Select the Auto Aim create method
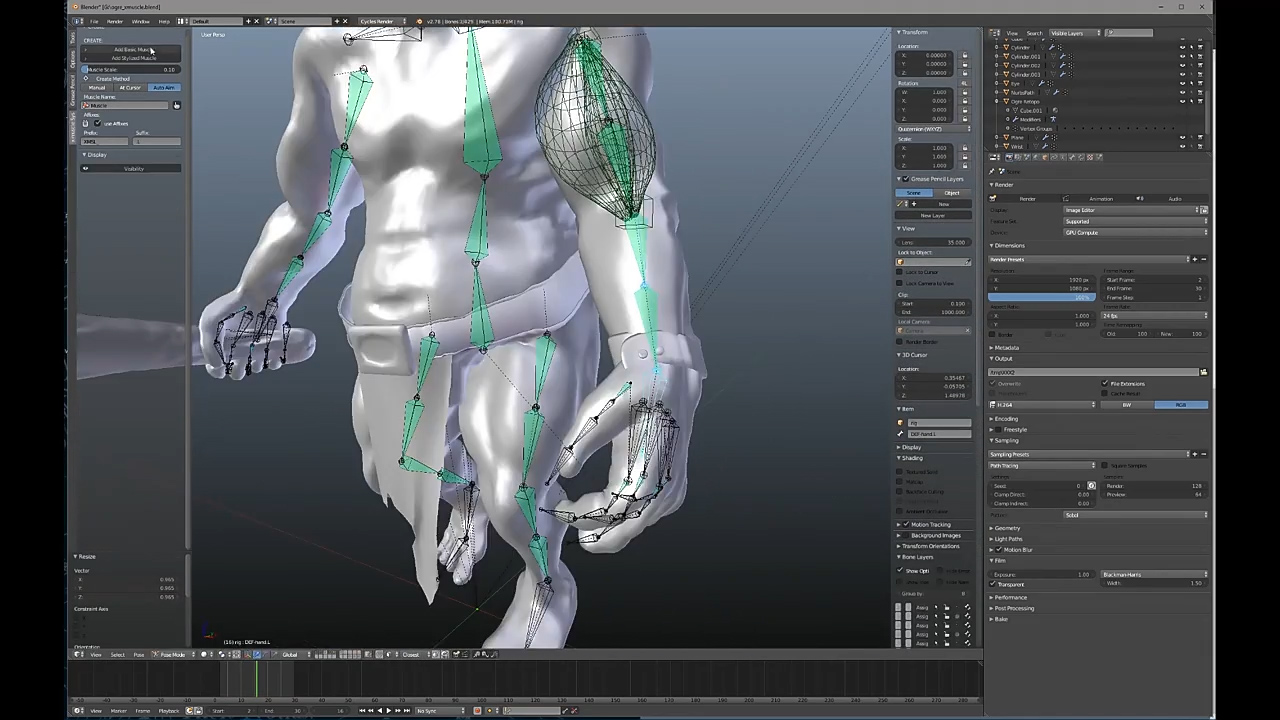This screenshot has height=720, width=1280. (163, 88)
